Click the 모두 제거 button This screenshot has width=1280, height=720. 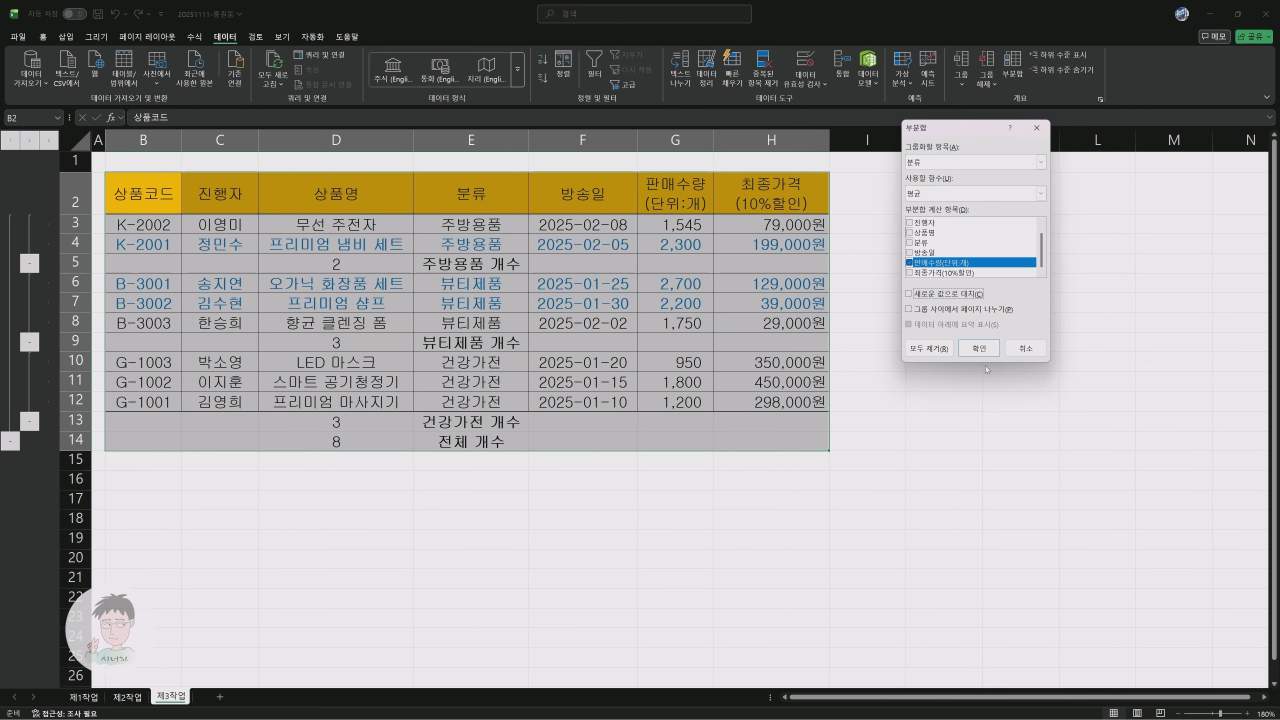(x=928, y=348)
